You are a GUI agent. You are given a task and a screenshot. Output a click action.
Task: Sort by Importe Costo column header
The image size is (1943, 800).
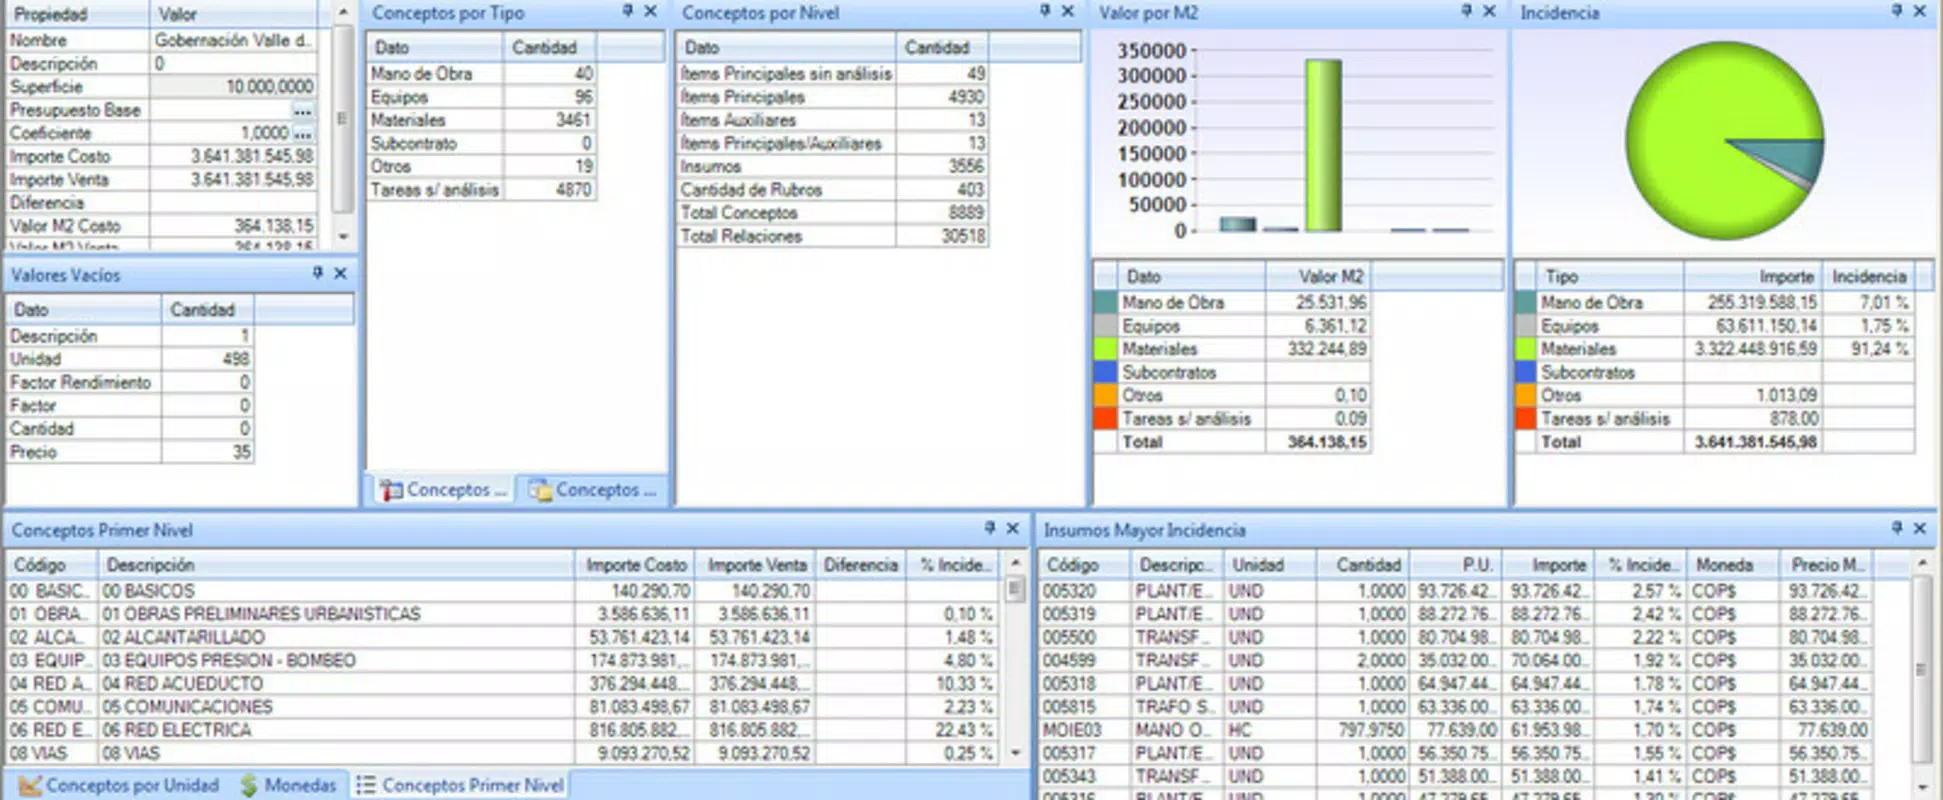[636, 565]
